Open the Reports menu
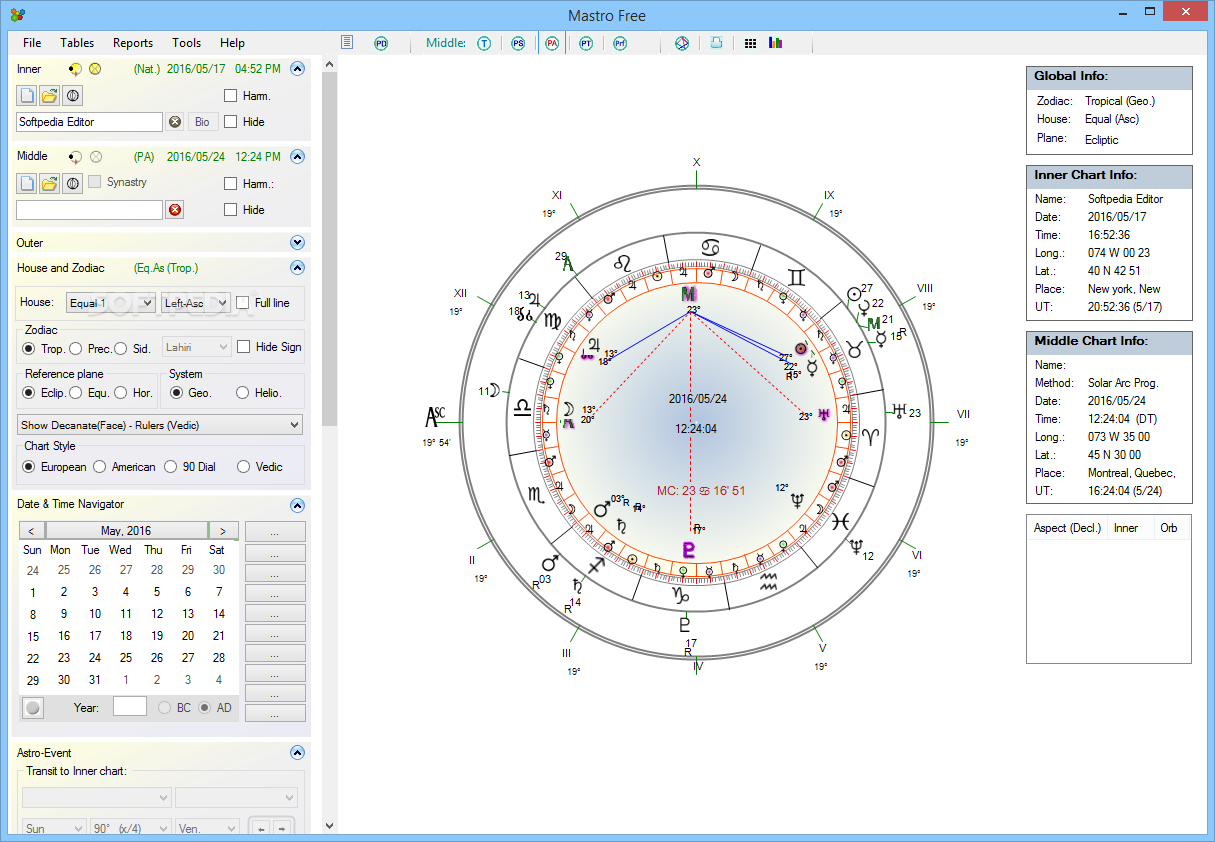The width and height of the screenshot is (1215, 842). [133, 43]
